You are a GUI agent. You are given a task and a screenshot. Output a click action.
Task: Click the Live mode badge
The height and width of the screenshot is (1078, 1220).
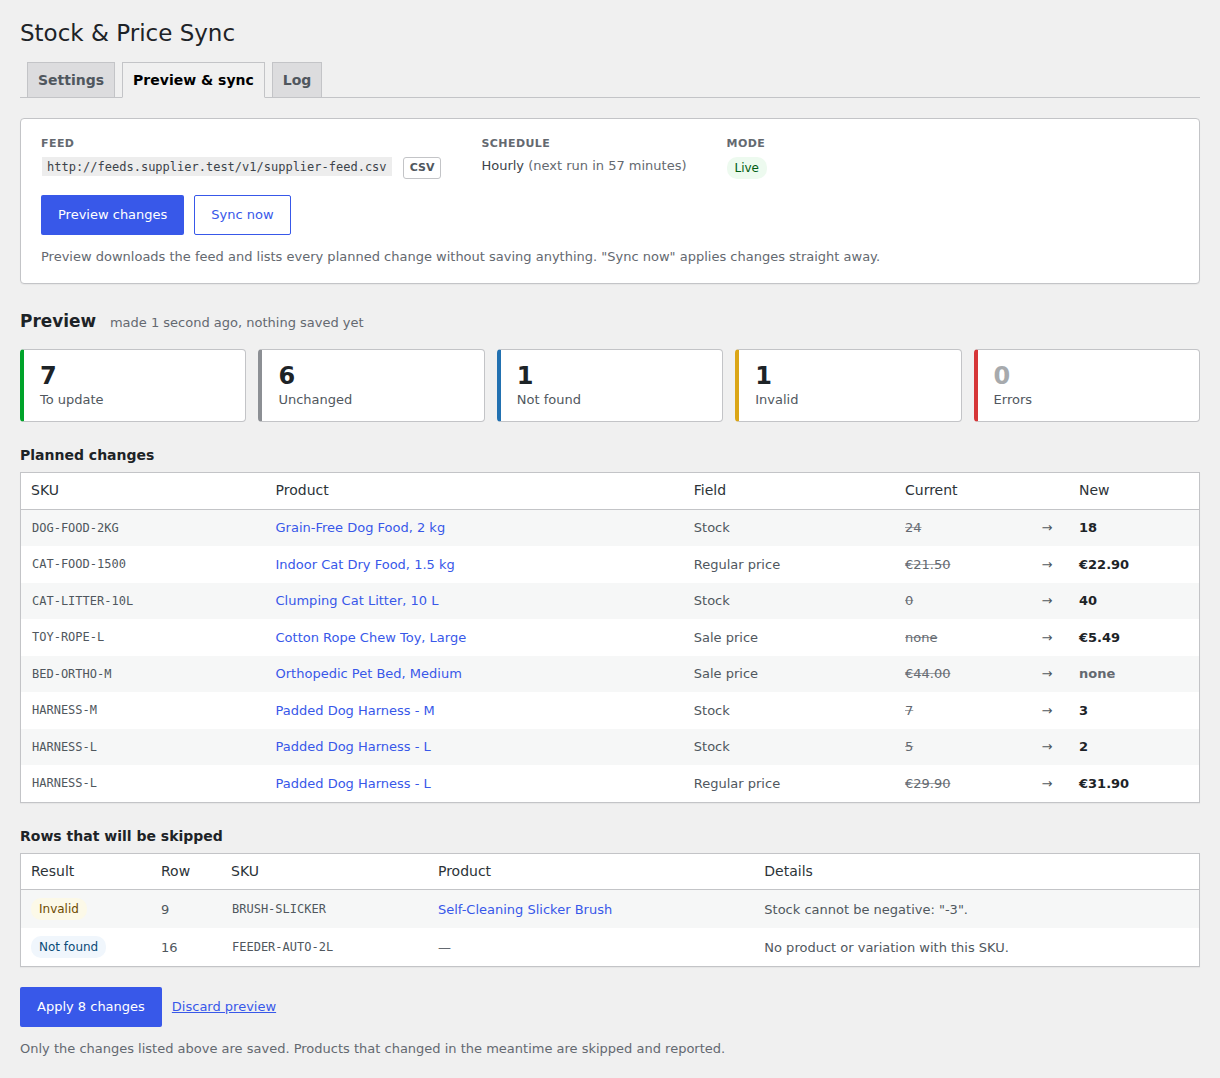746,168
